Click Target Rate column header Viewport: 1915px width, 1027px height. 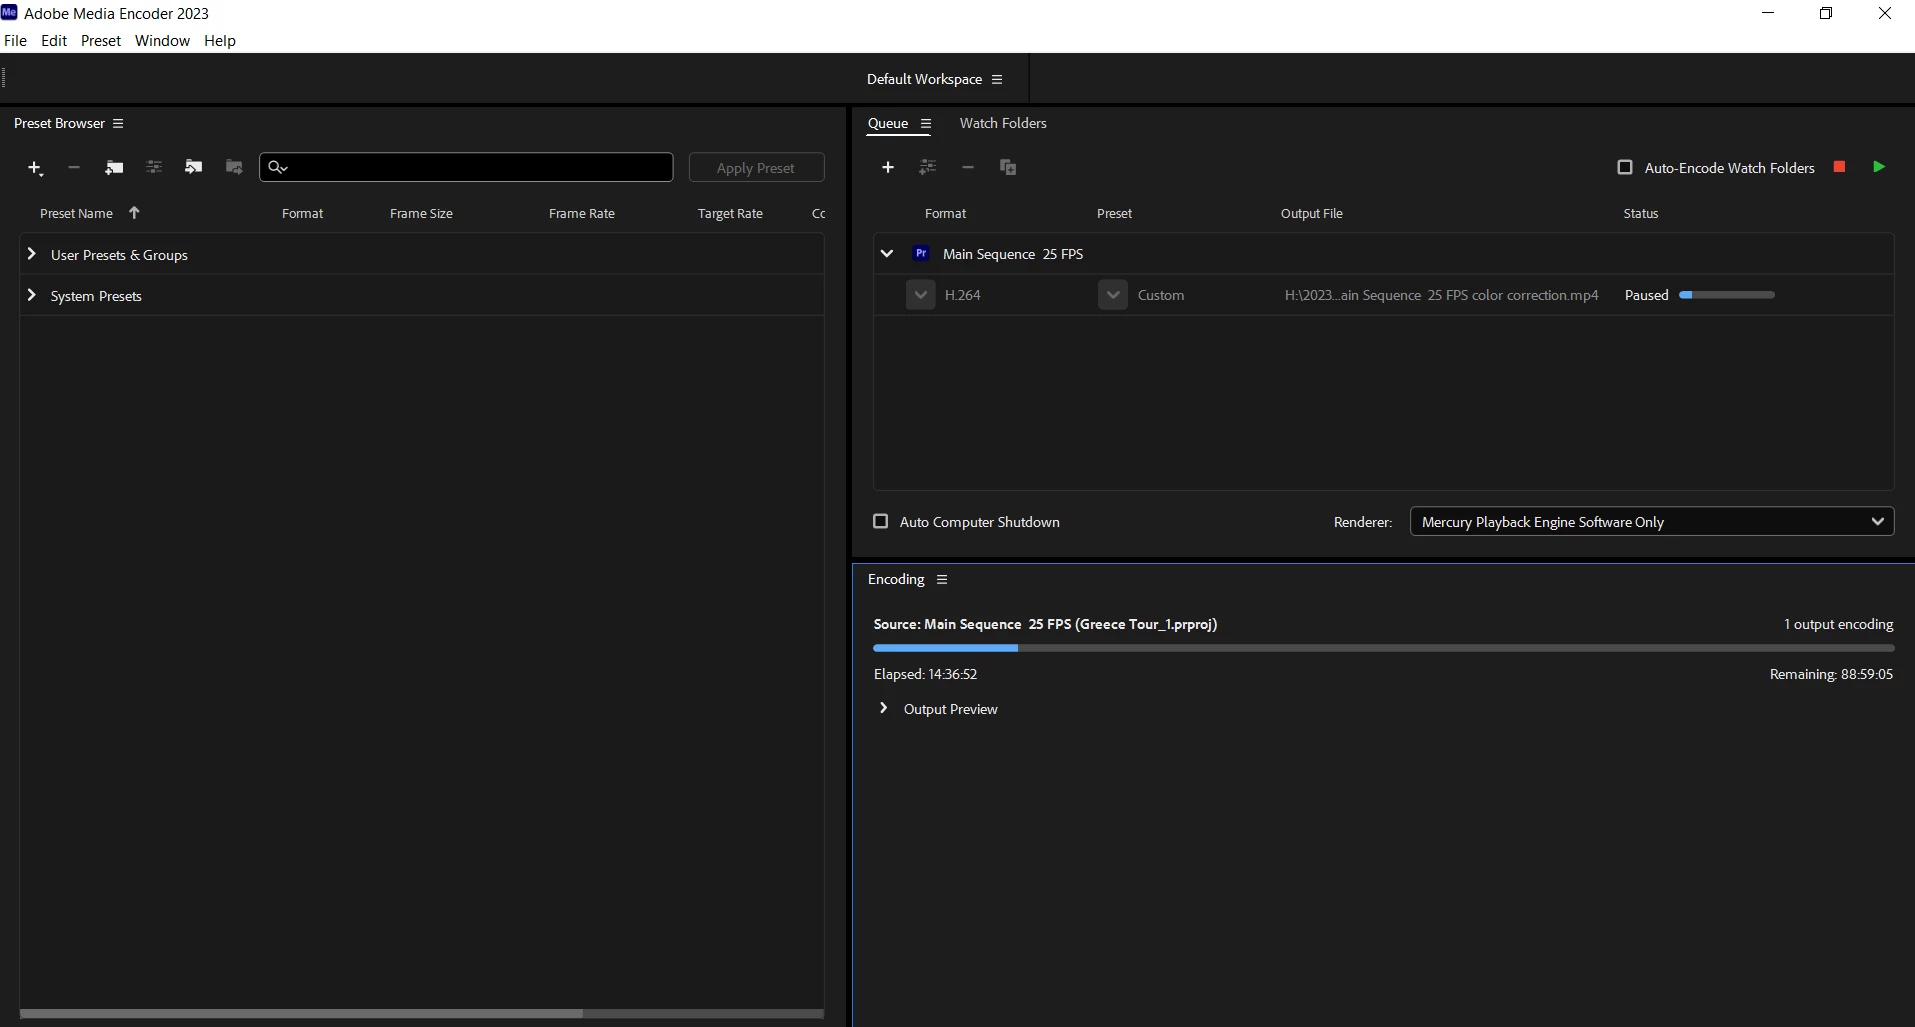coord(730,213)
